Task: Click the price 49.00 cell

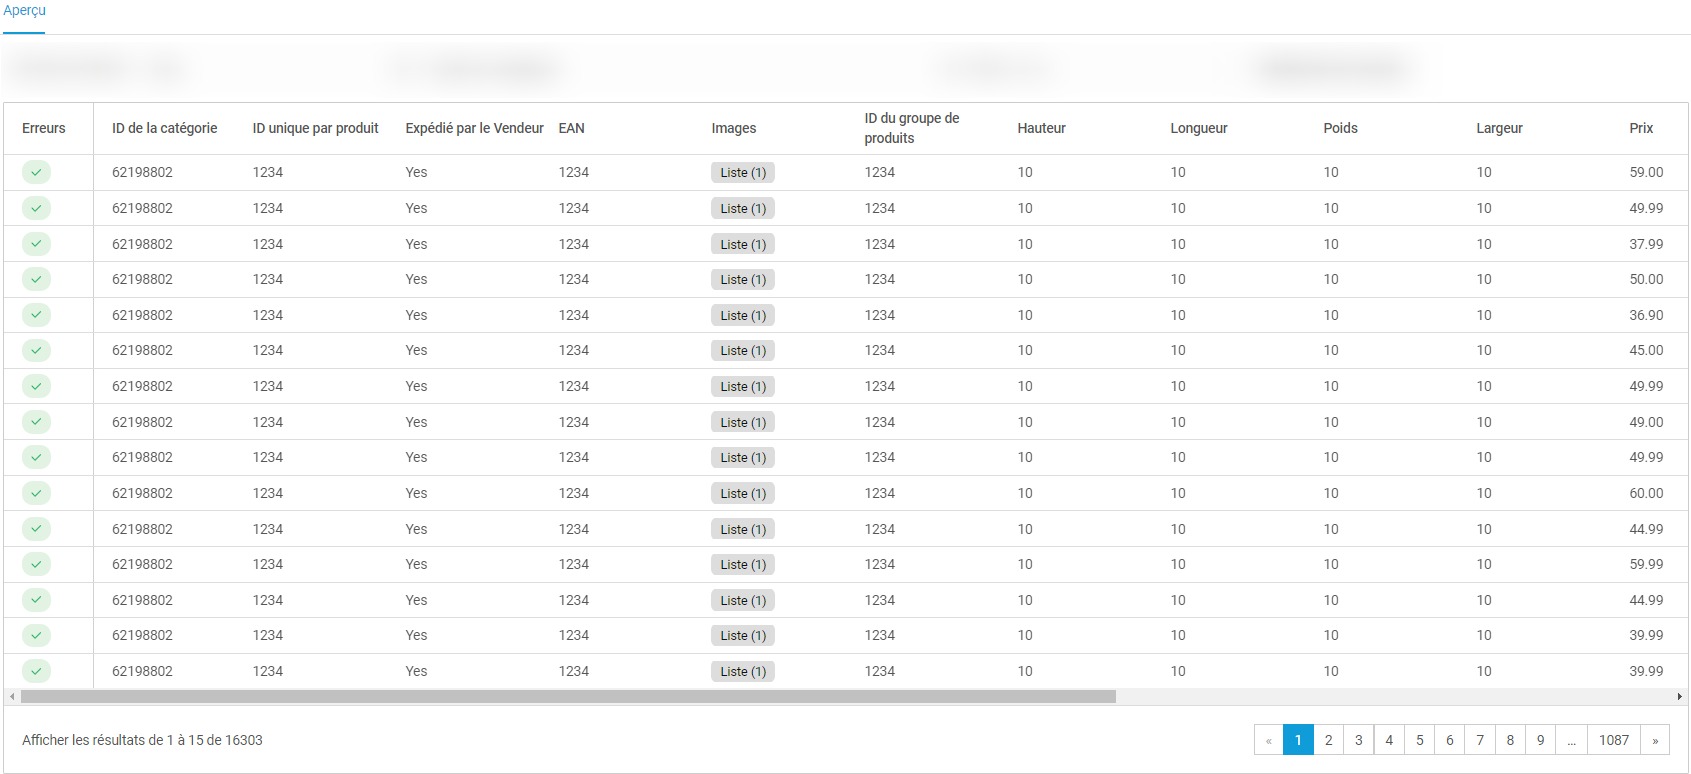Action: click(1647, 422)
